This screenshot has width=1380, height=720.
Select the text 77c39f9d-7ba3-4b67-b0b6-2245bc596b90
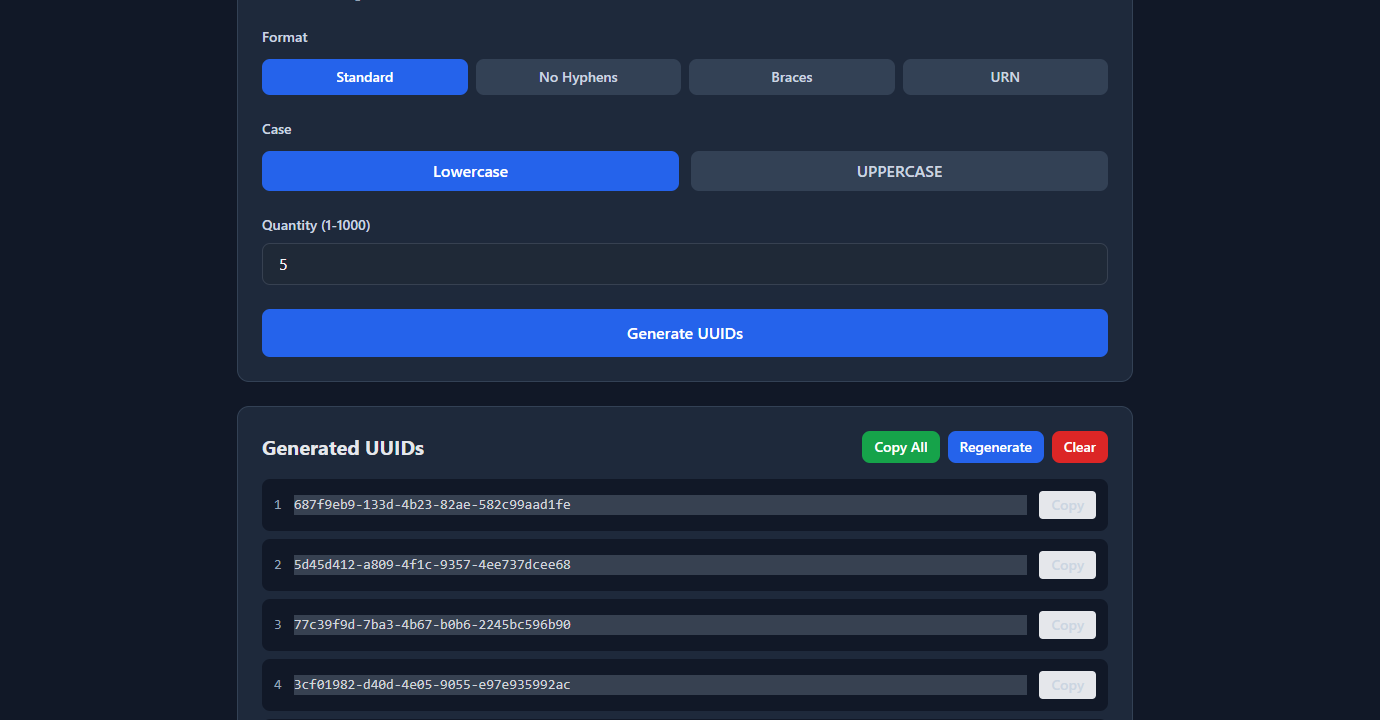[x=432, y=625]
